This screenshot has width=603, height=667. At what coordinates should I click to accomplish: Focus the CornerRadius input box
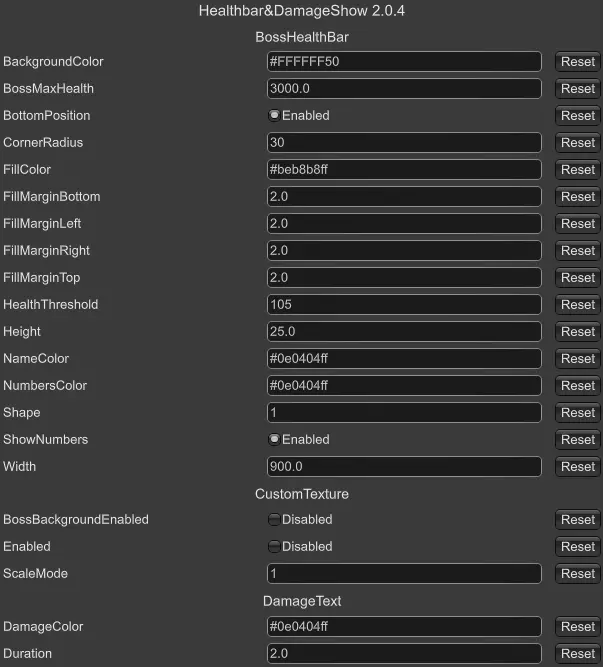point(404,143)
